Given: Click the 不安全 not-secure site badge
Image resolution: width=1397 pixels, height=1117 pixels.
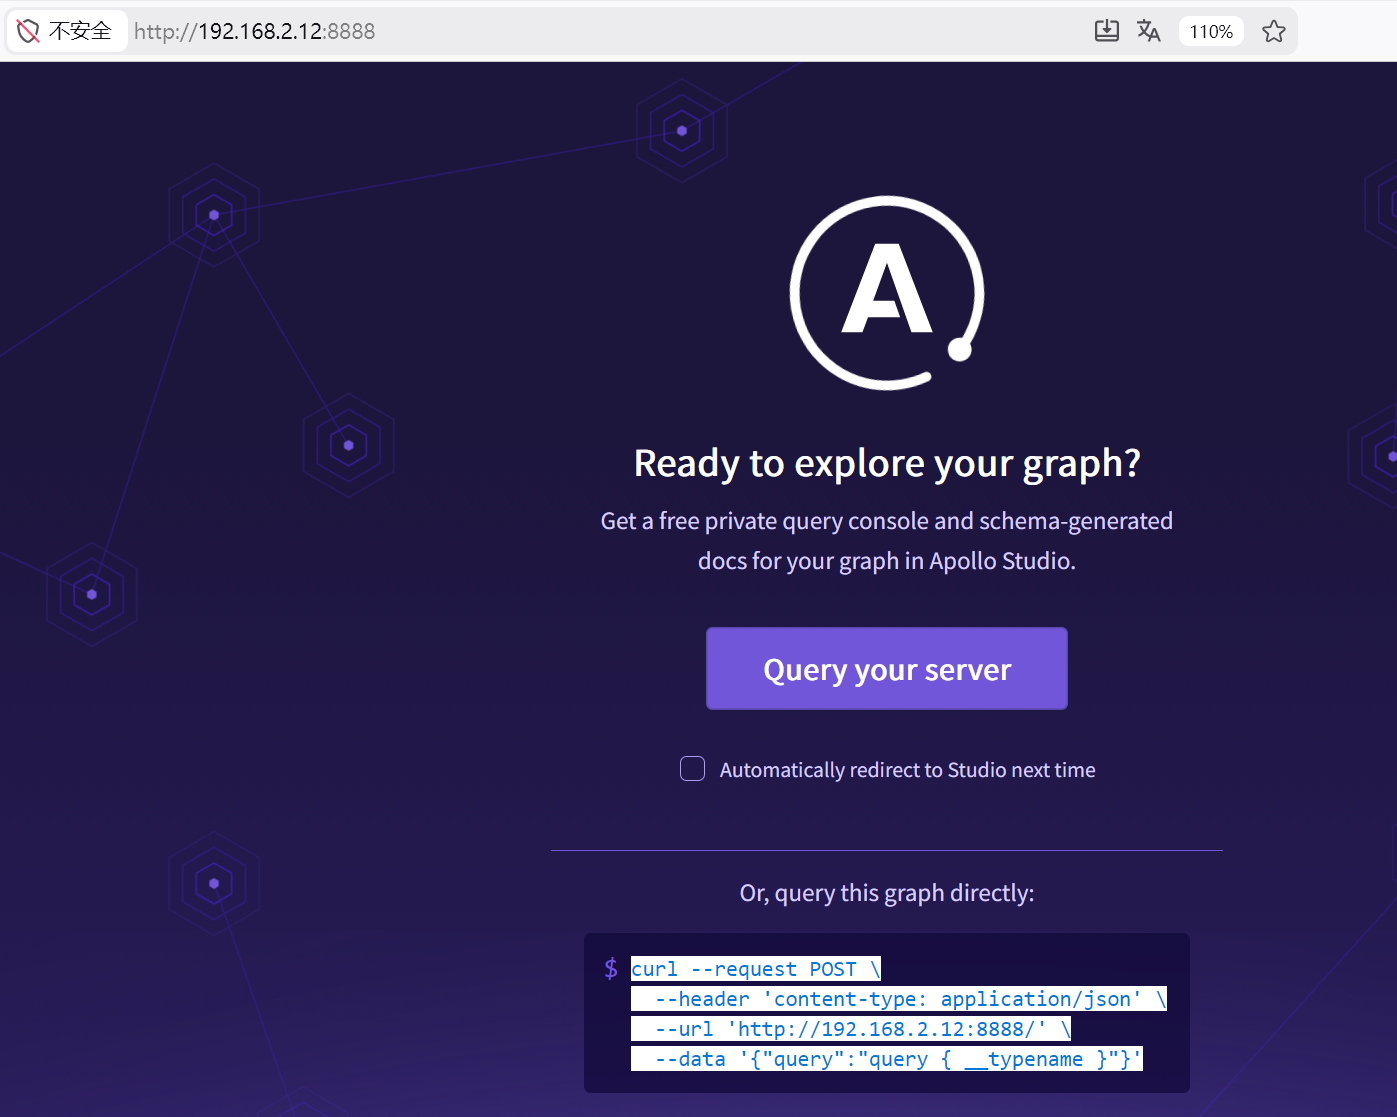Looking at the screenshot, I should click(66, 31).
